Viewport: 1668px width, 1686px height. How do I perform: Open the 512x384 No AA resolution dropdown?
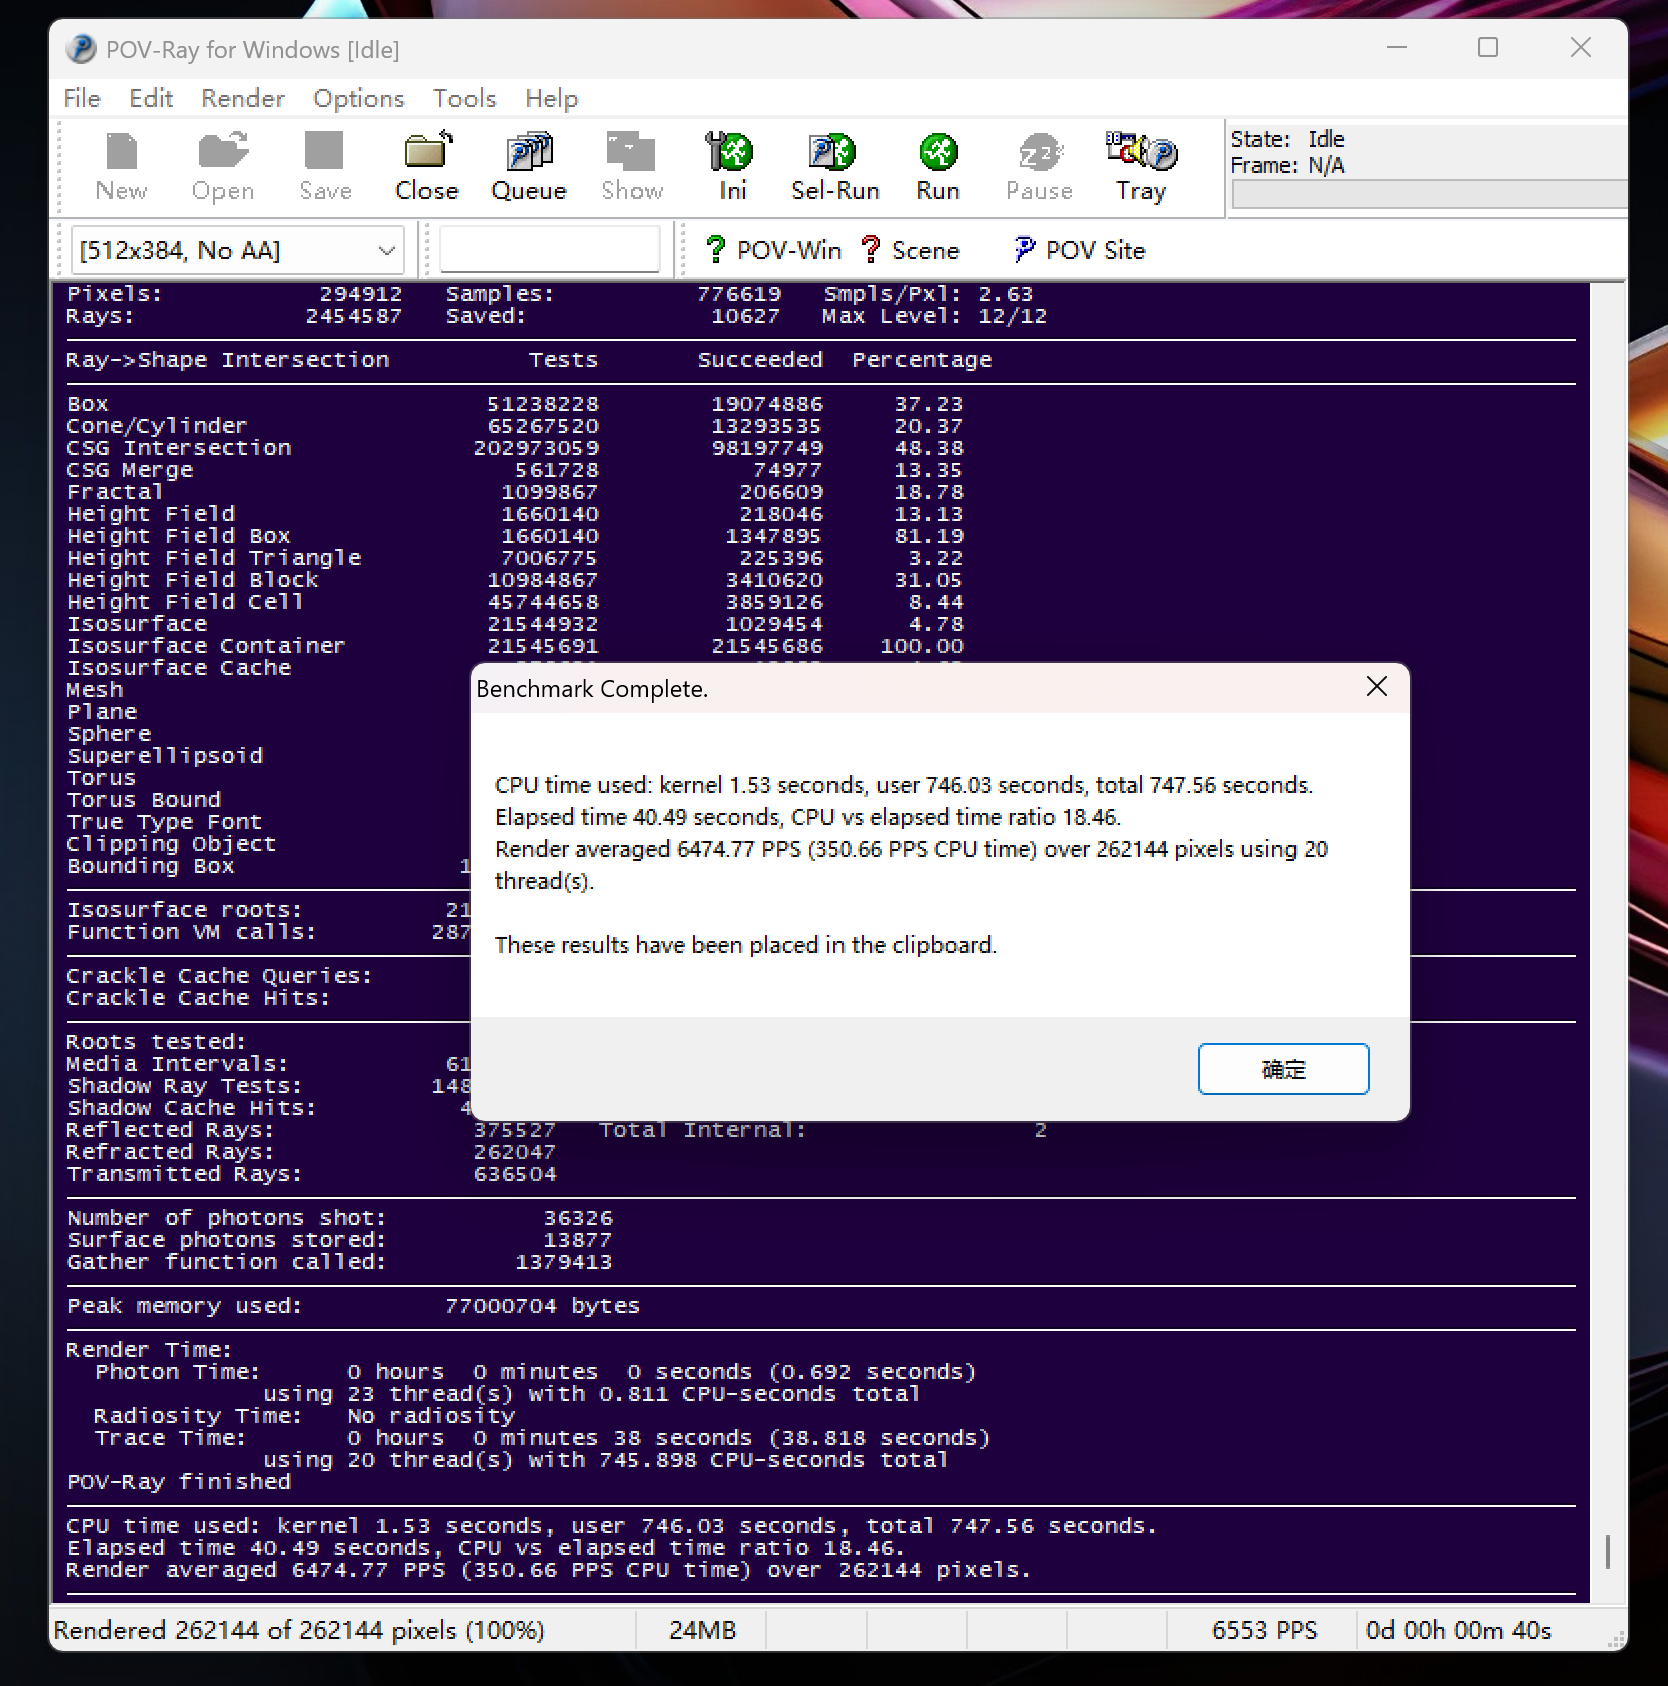[237, 250]
